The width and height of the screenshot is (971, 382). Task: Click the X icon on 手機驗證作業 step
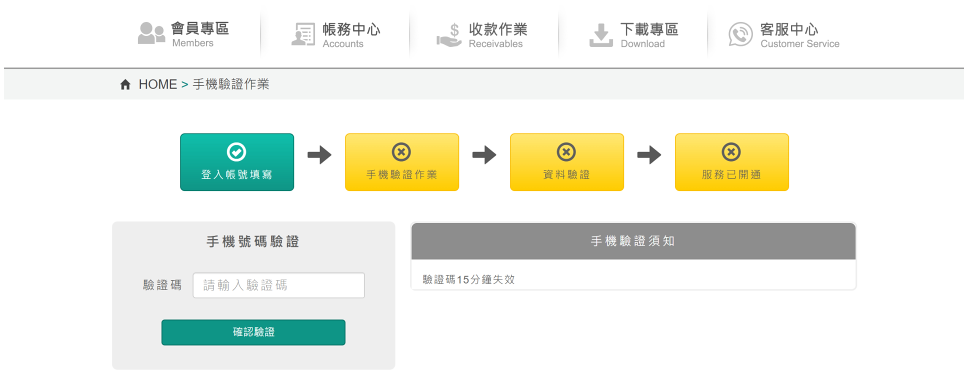[x=401, y=152]
